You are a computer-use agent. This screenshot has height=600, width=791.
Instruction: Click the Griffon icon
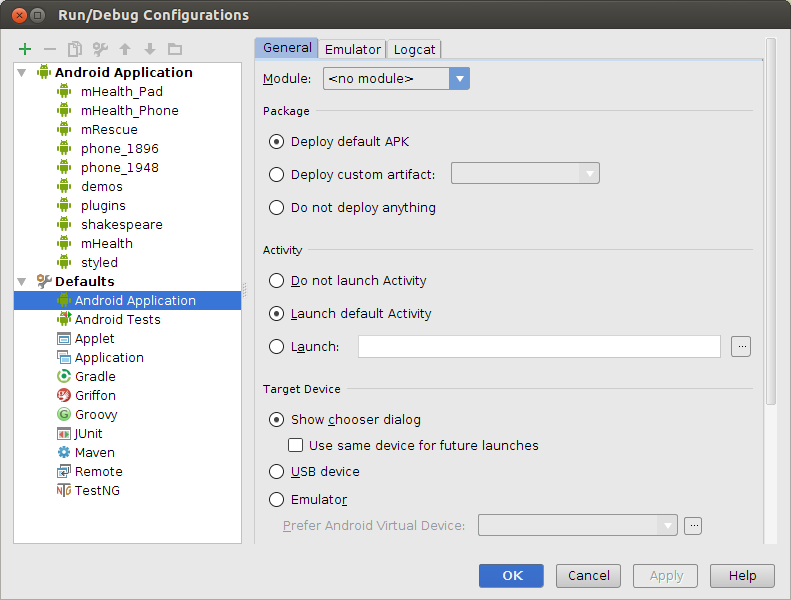pos(64,395)
